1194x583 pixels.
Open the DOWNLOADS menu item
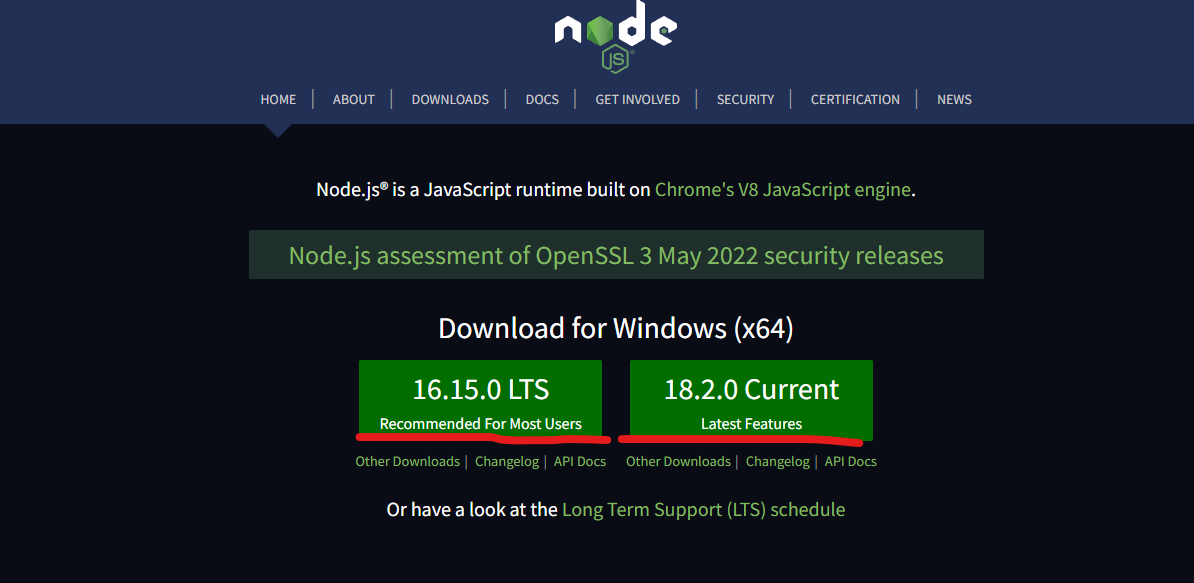click(x=450, y=99)
